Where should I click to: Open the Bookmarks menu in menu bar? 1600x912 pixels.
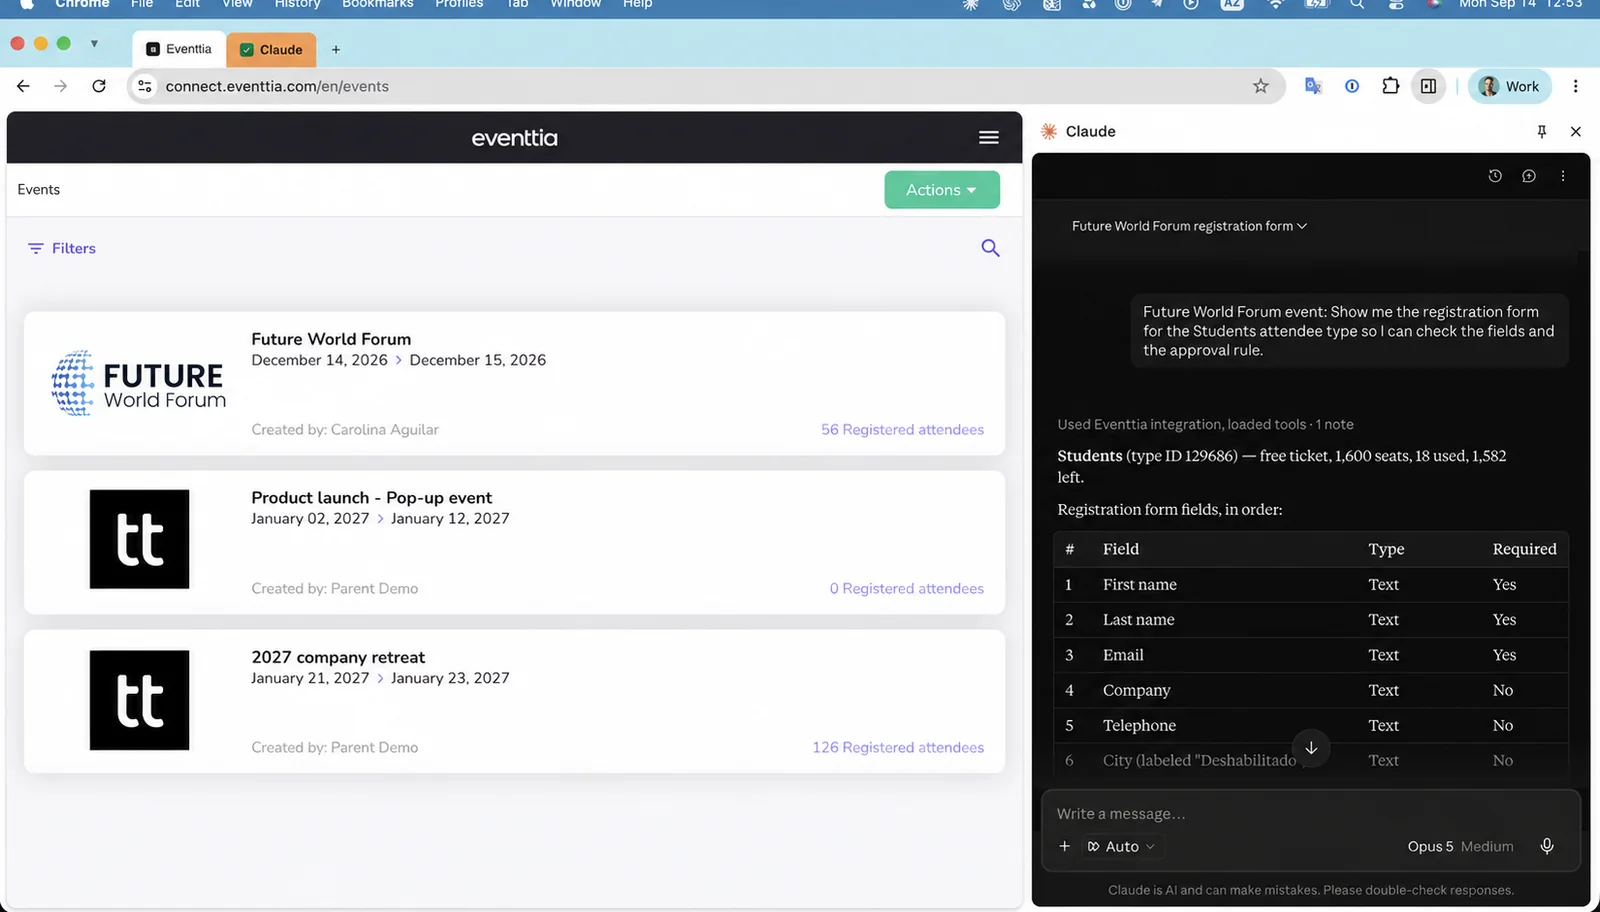pyautogui.click(x=377, y=4)
